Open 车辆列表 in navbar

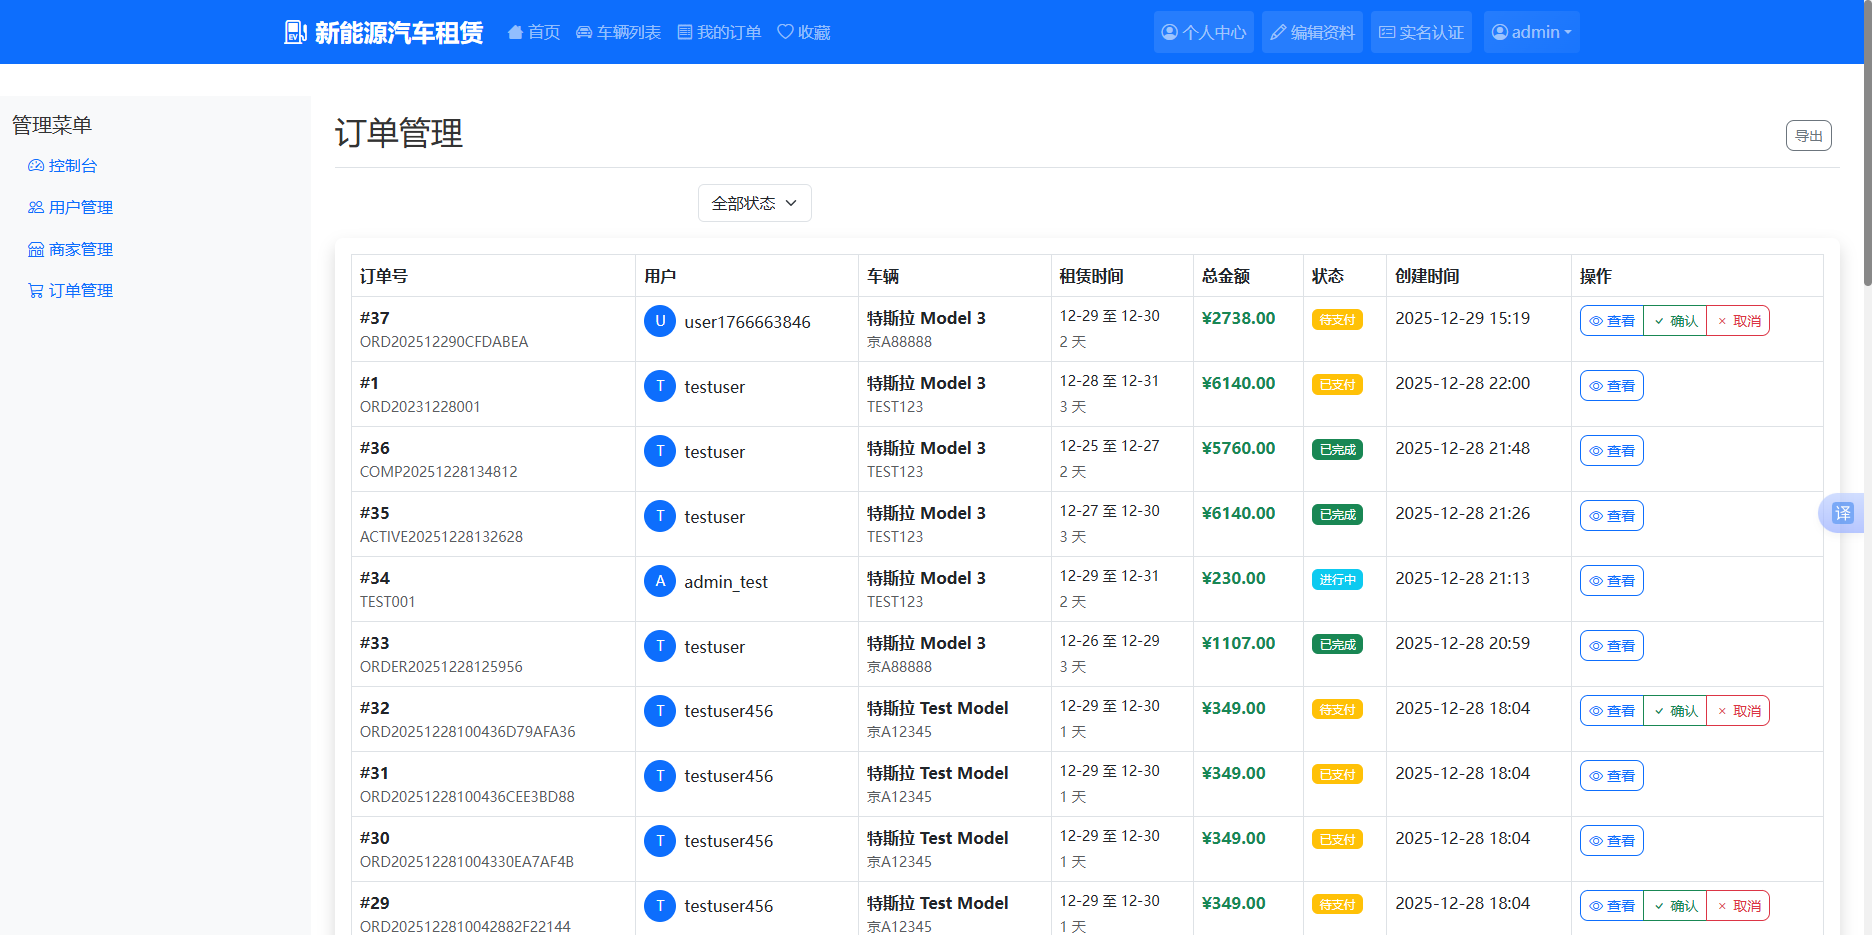click(x=618, y=32)
